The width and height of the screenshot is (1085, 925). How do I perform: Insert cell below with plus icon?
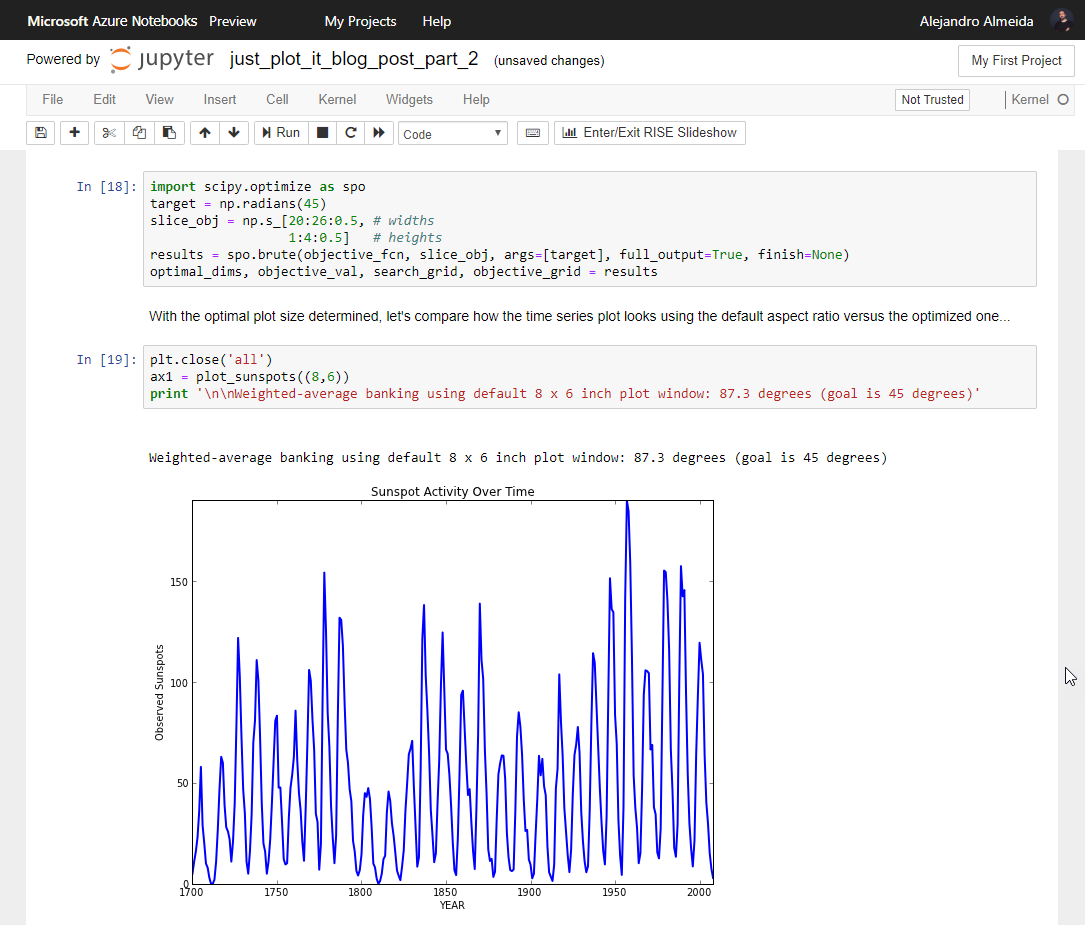(75, 133)
